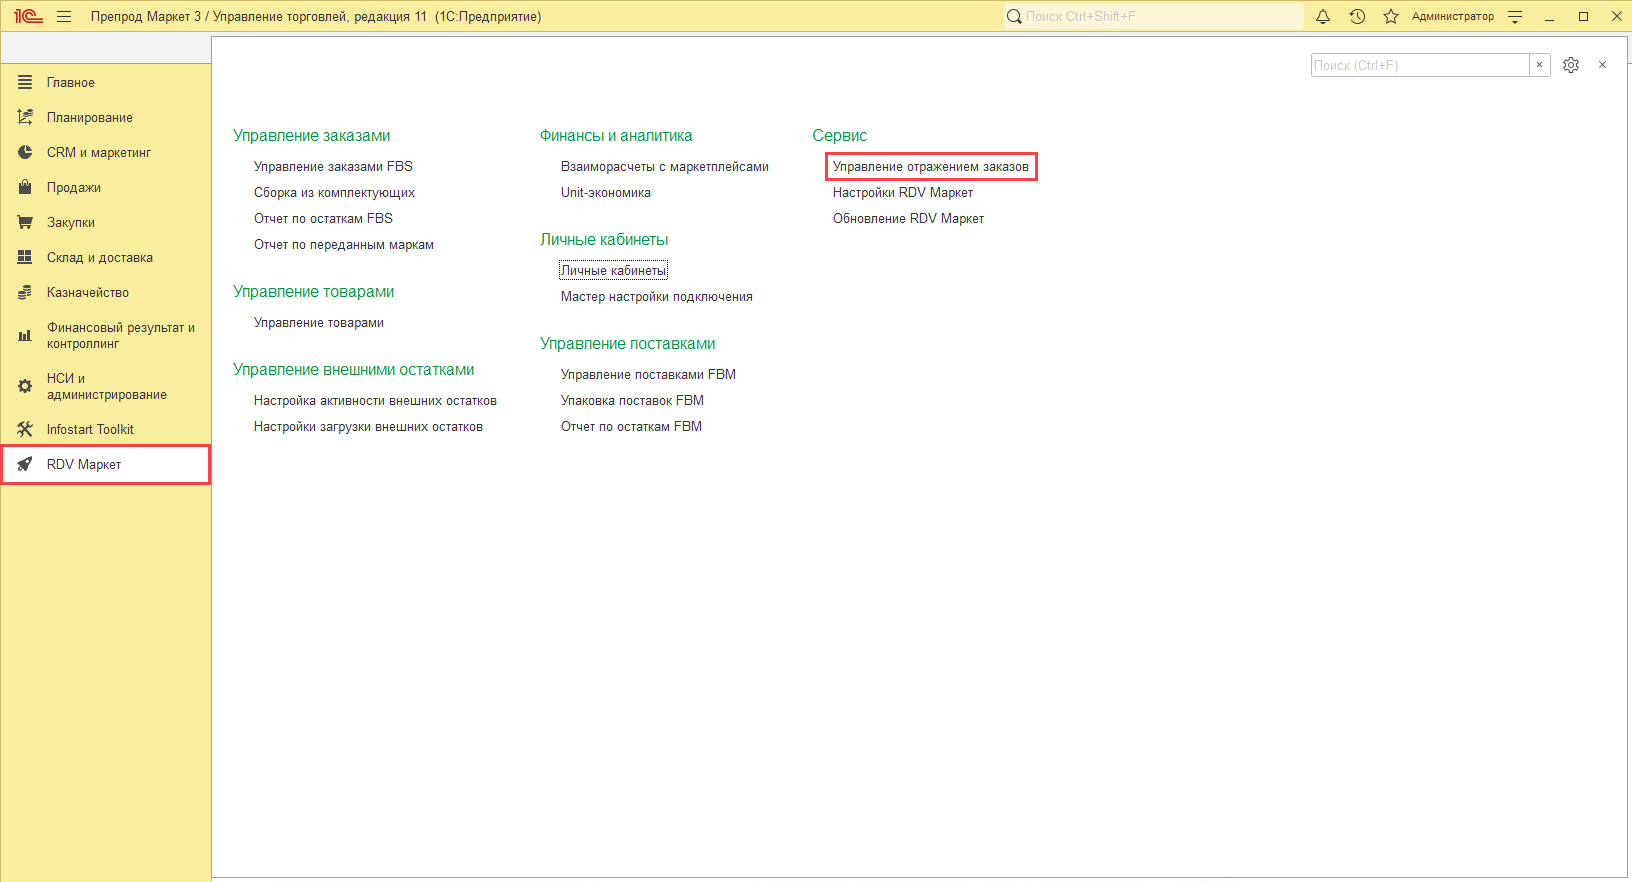Click the Infostart Toolkit tools icon
This screenshot has height=882, width=1632.
click(25, 429)
